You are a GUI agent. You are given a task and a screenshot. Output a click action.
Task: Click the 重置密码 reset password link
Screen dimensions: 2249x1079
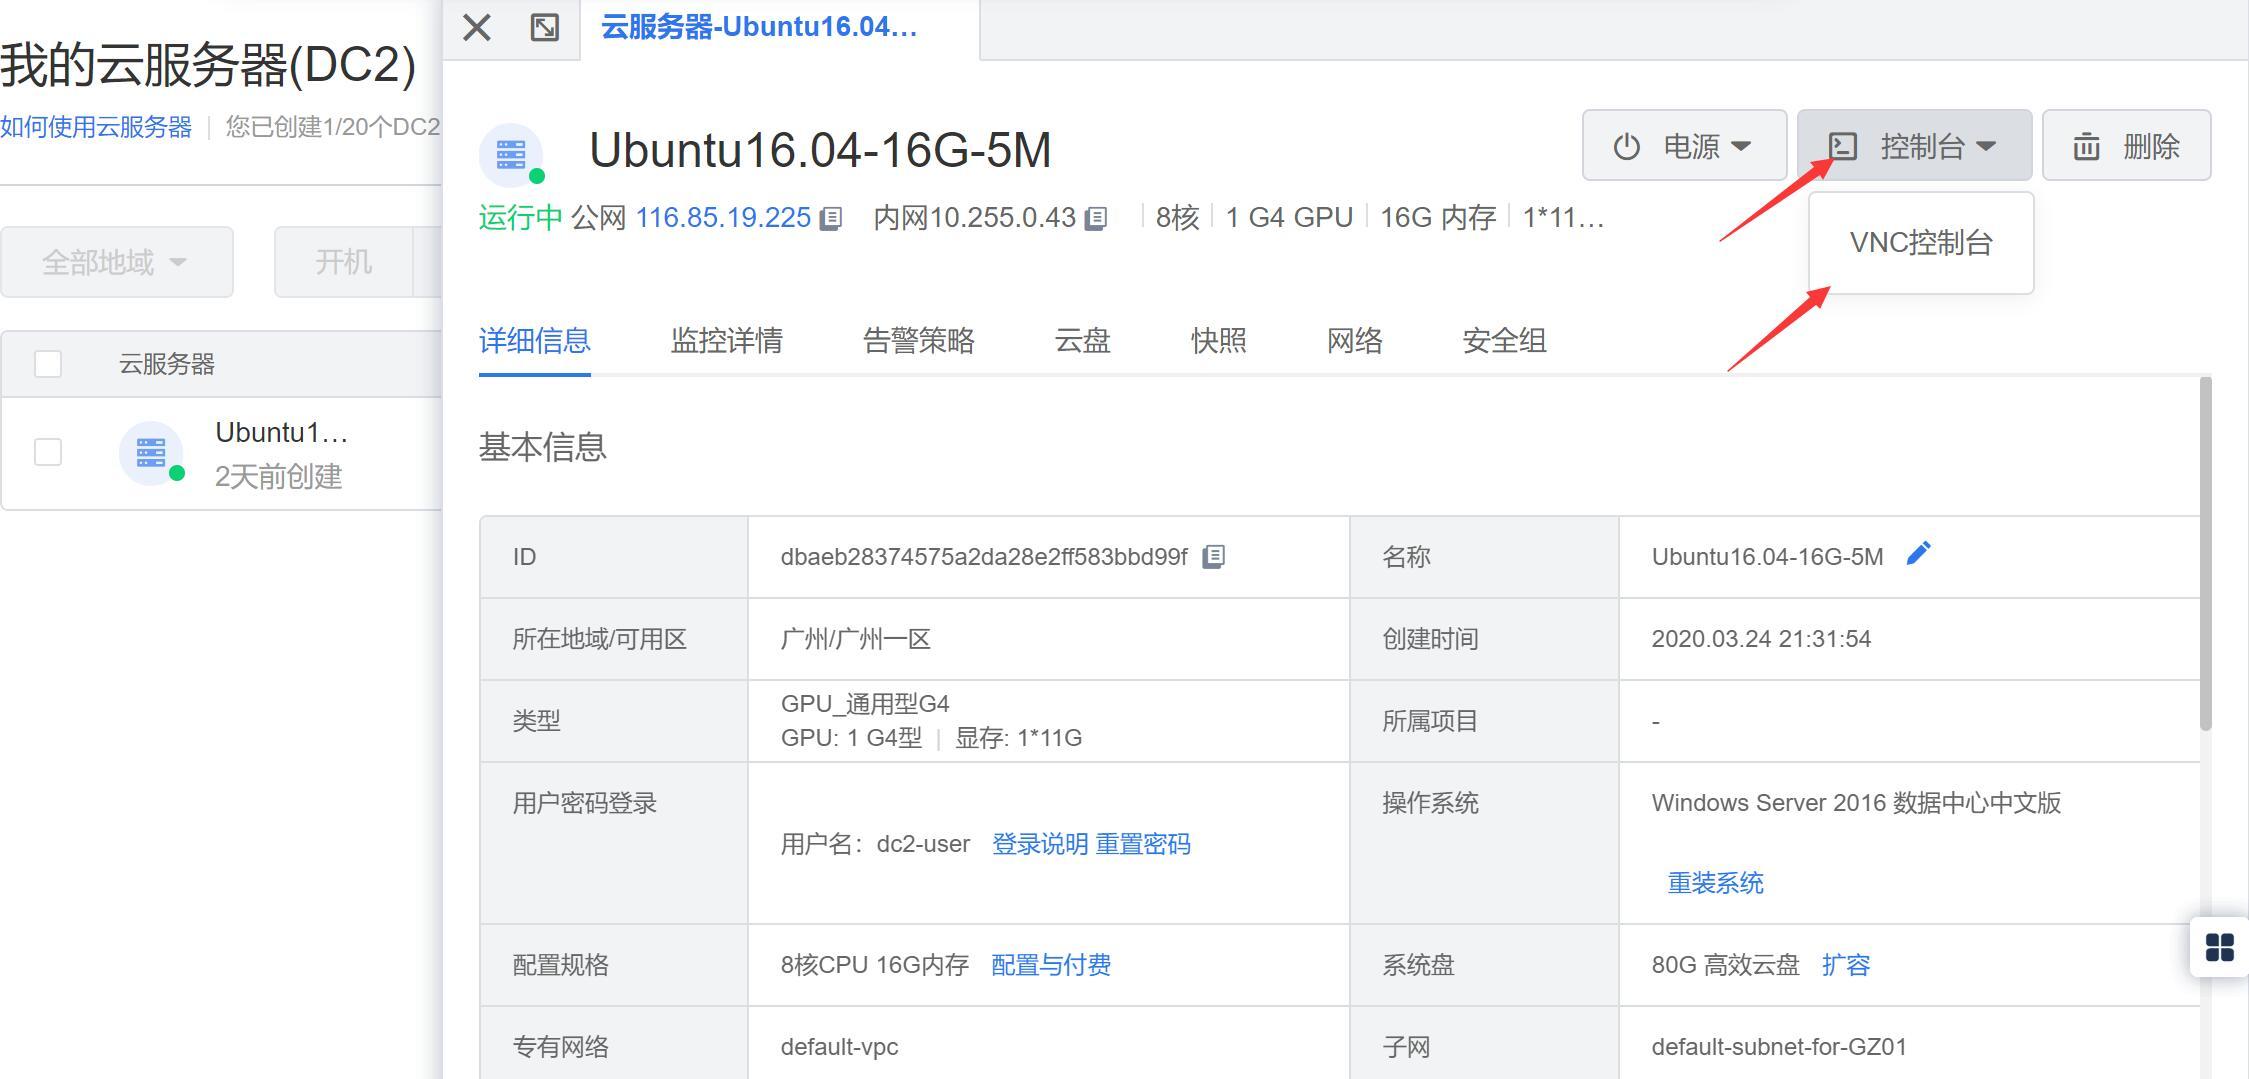(1143, 844)
